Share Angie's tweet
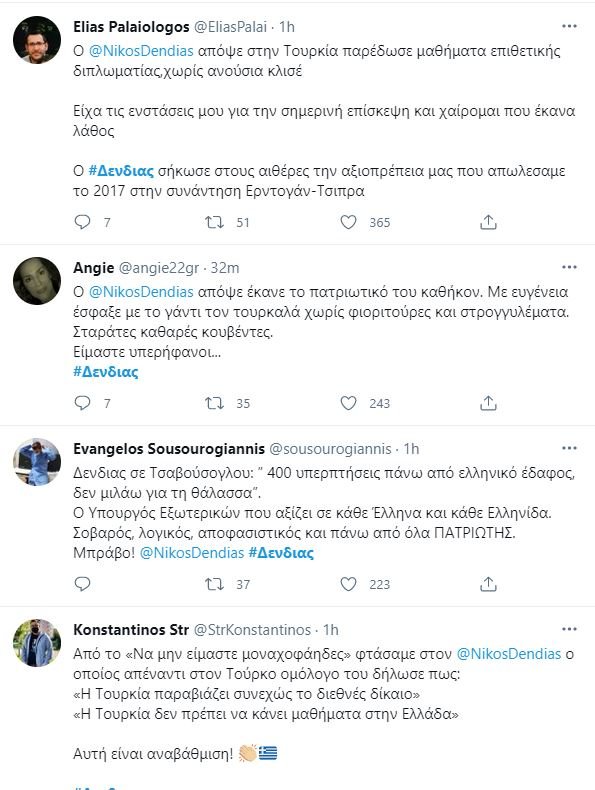Viewport: 595px width, 790px height. click(x=488, y=403)
